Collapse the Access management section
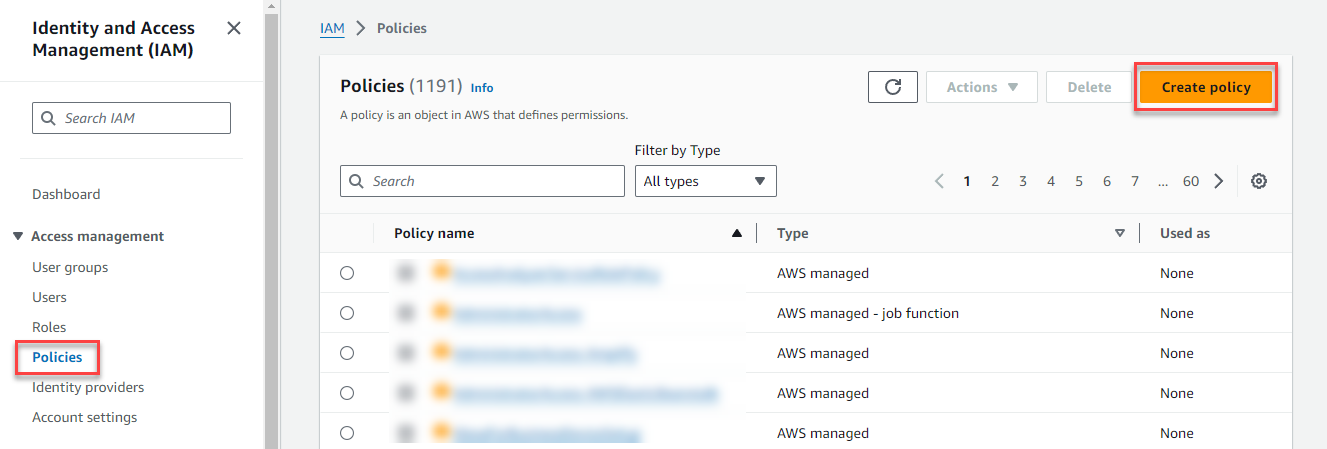 (x=18, y=236)
